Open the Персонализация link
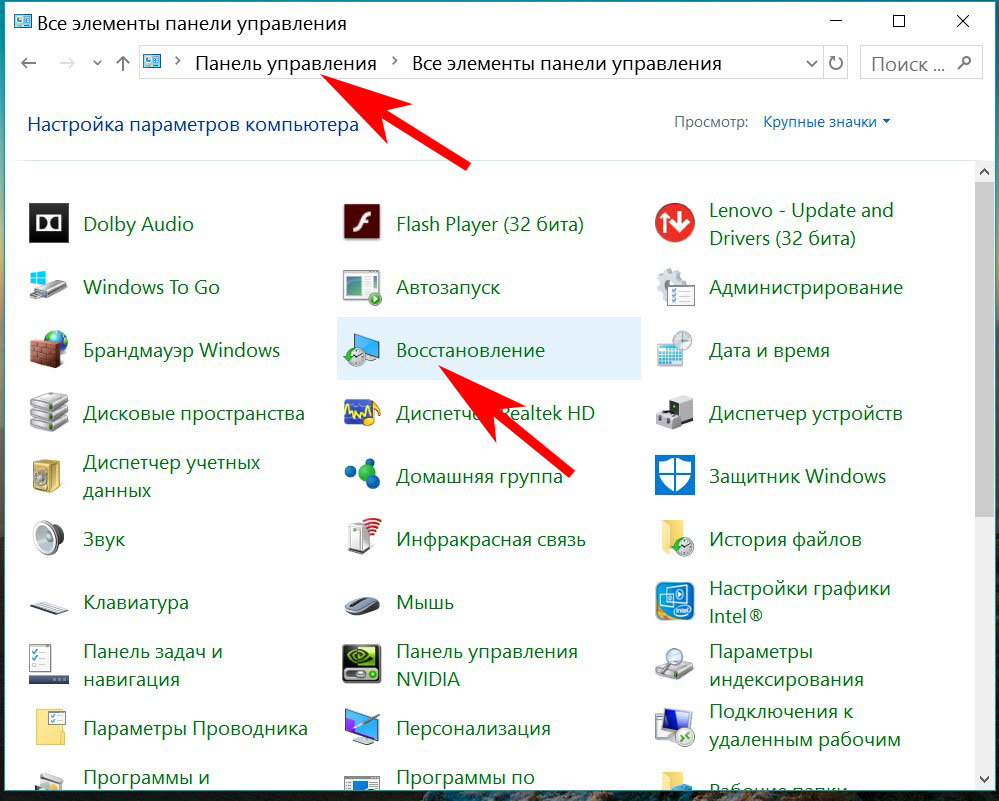 point(473,728)
